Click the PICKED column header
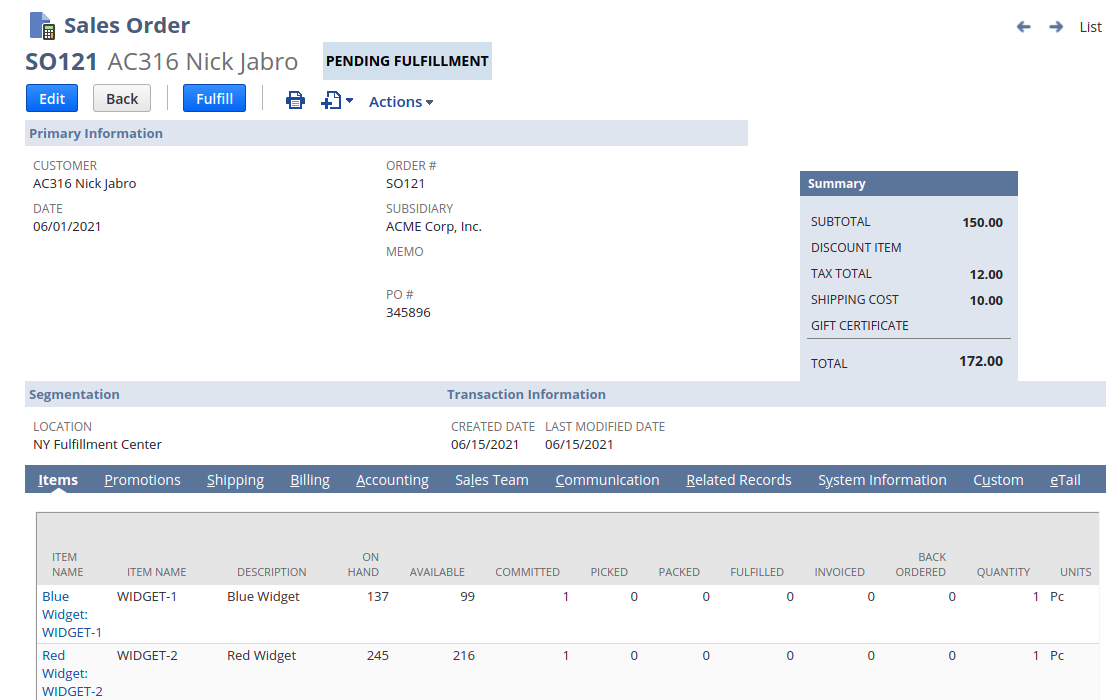This screenshot has width=1106, height=700. point(609,572)
